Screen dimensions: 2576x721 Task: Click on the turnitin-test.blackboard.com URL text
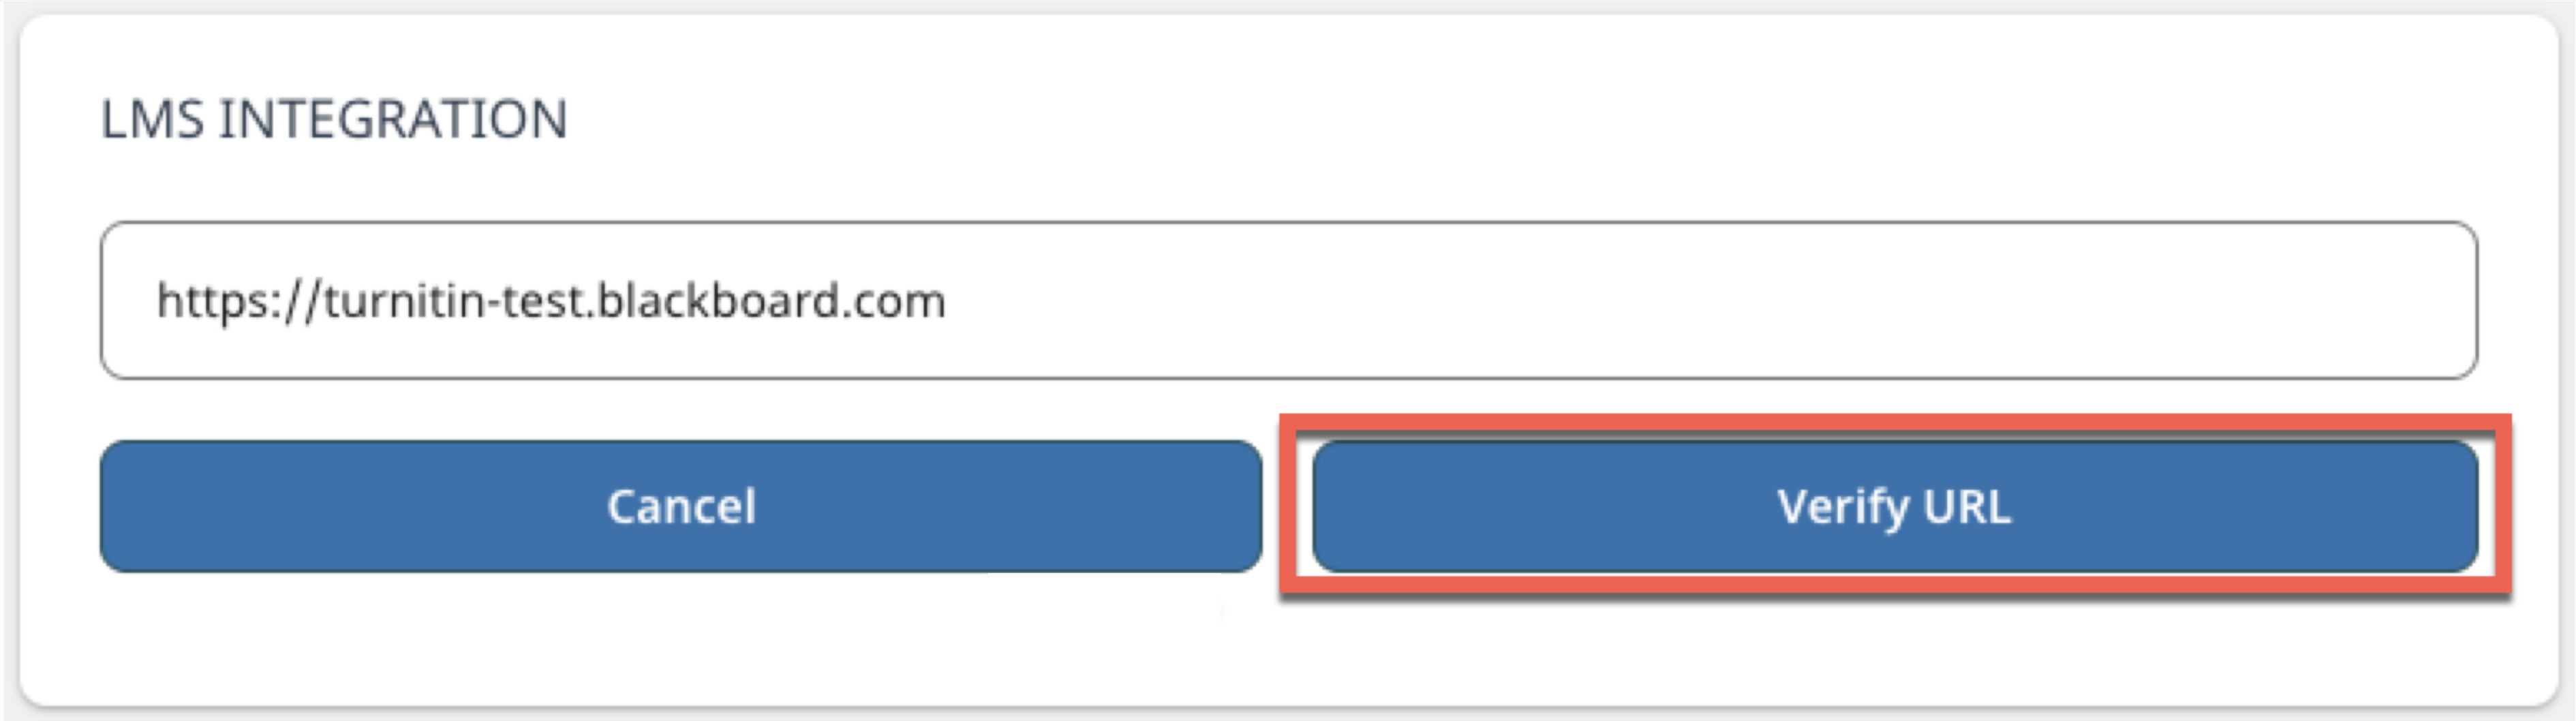click(551, 300)
